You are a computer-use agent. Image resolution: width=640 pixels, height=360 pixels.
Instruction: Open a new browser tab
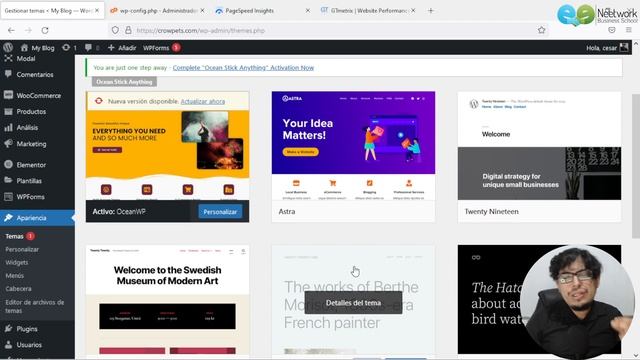431,11
